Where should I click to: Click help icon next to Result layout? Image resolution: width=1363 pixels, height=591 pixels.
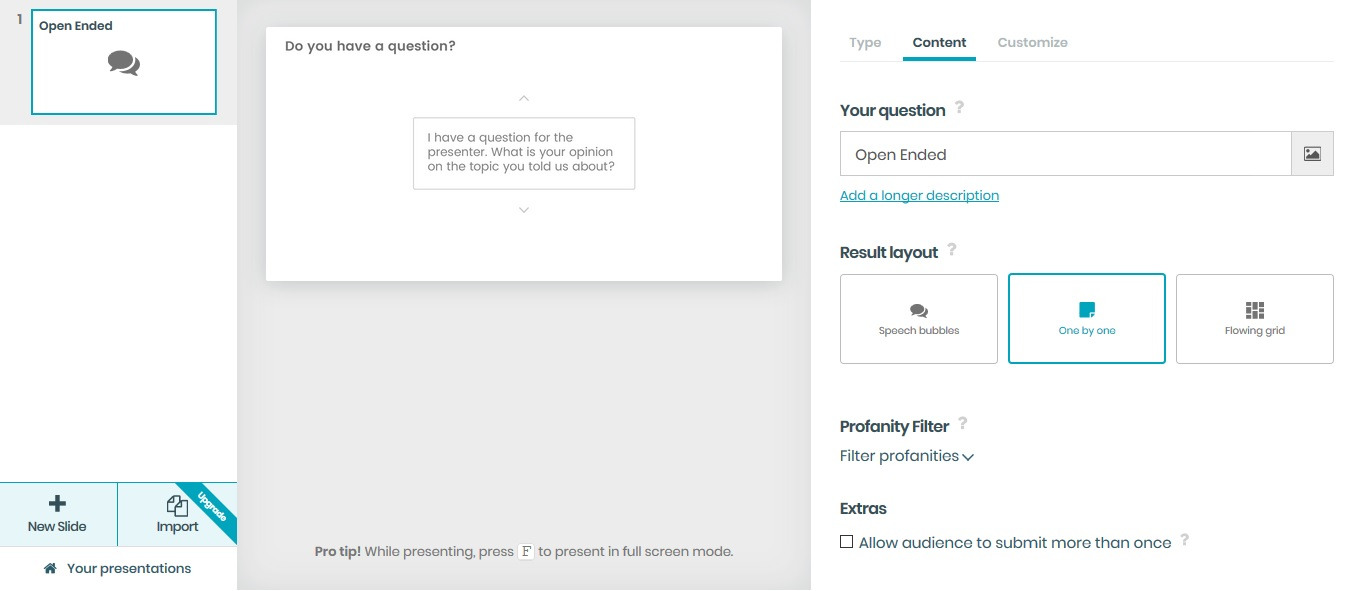tap(951, 249)
